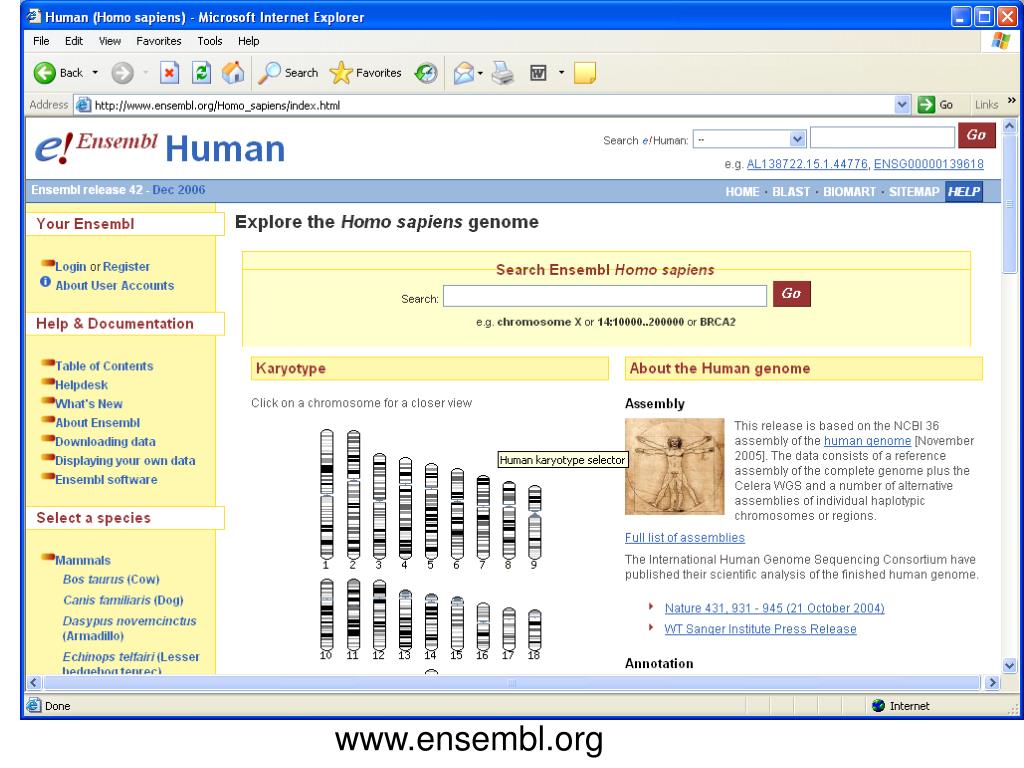The image size is (1024, 768).
Task: Click the Go button under Search Ensembl Homo sapiens
Action: [x=792, y=294]
